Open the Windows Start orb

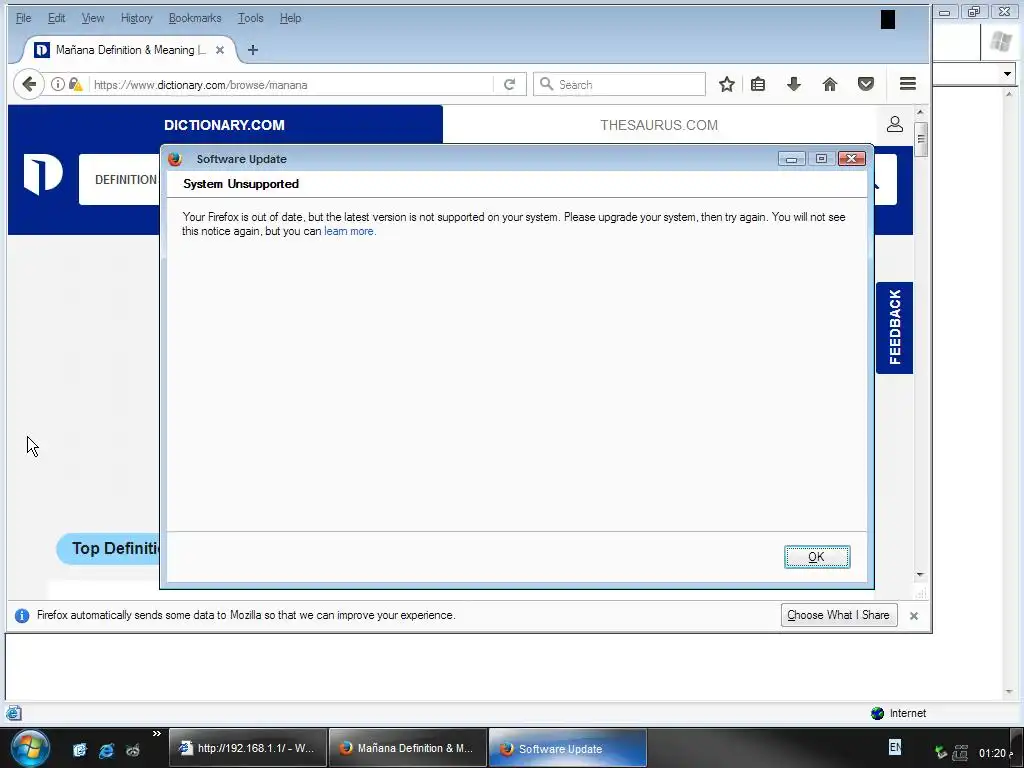click(29, 748)
